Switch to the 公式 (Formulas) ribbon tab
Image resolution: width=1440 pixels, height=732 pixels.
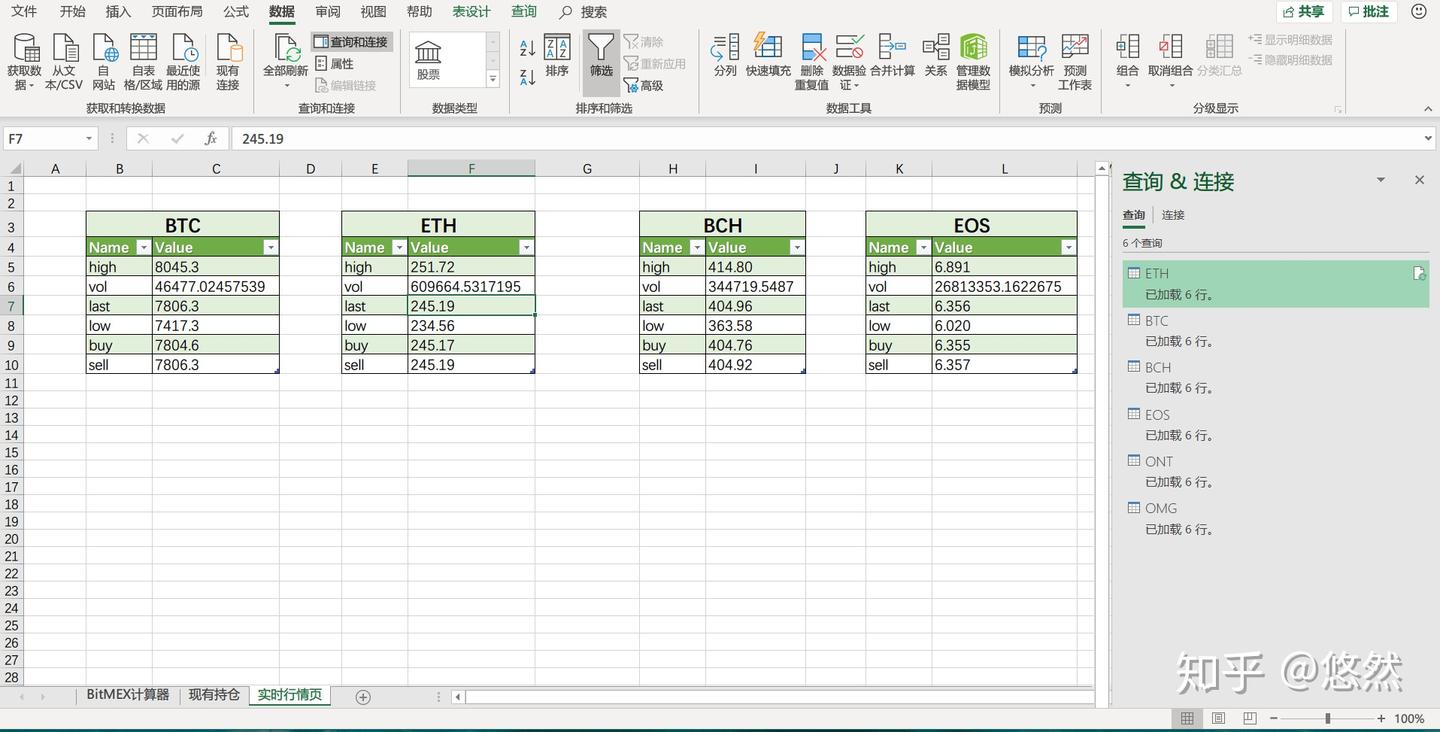[x=236, y=12]
